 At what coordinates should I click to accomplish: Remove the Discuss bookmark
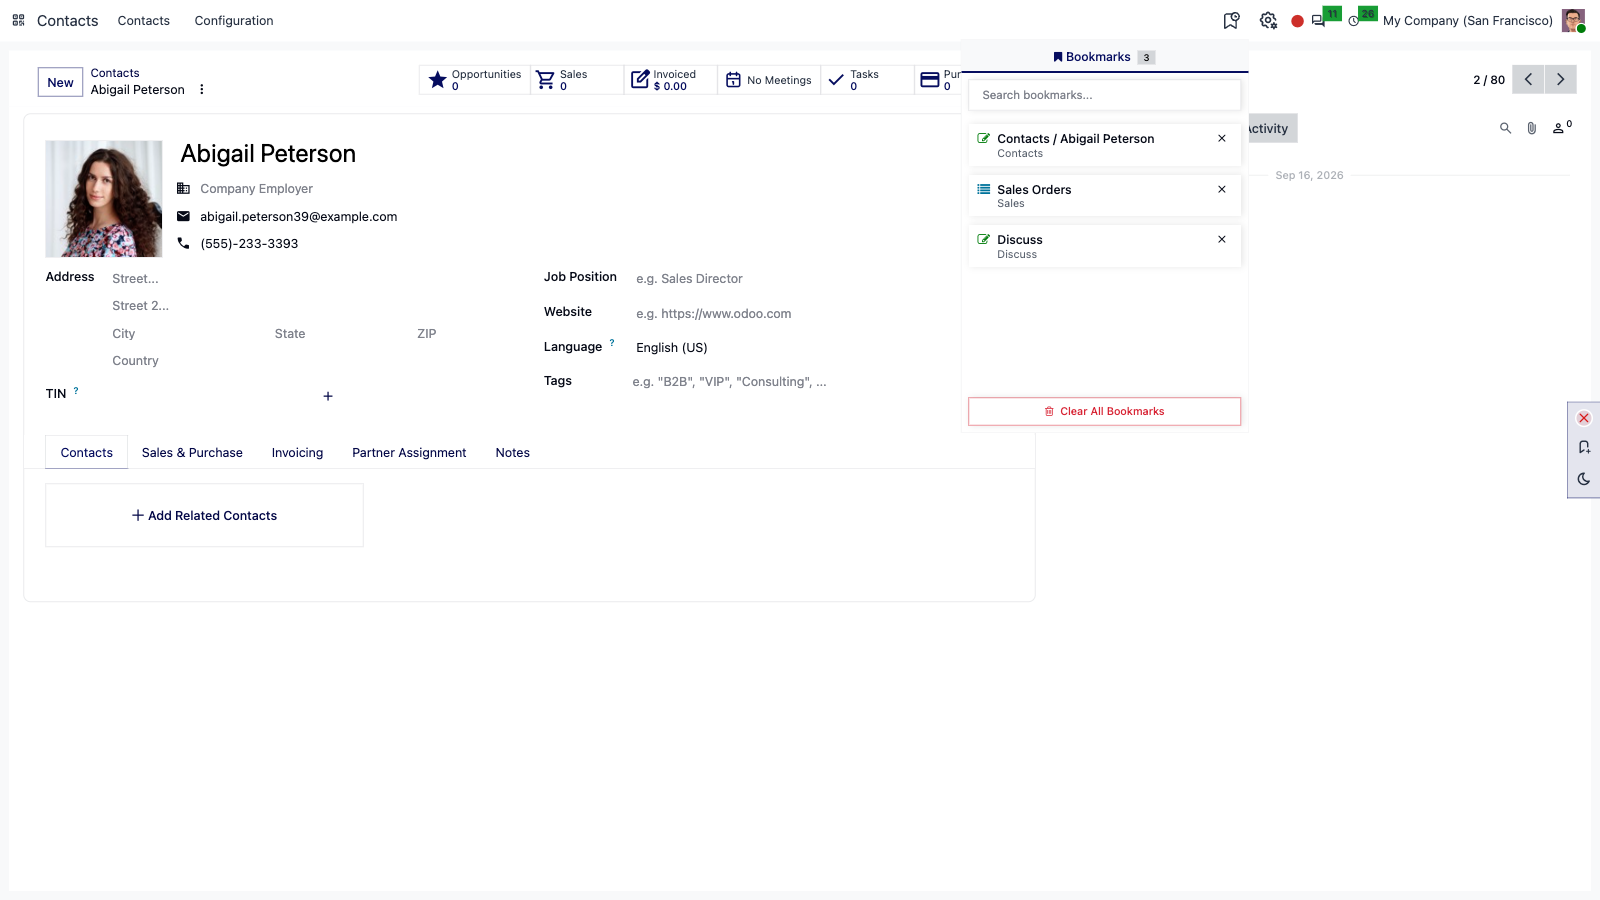pyautogui.click(x=1222, y=239)
